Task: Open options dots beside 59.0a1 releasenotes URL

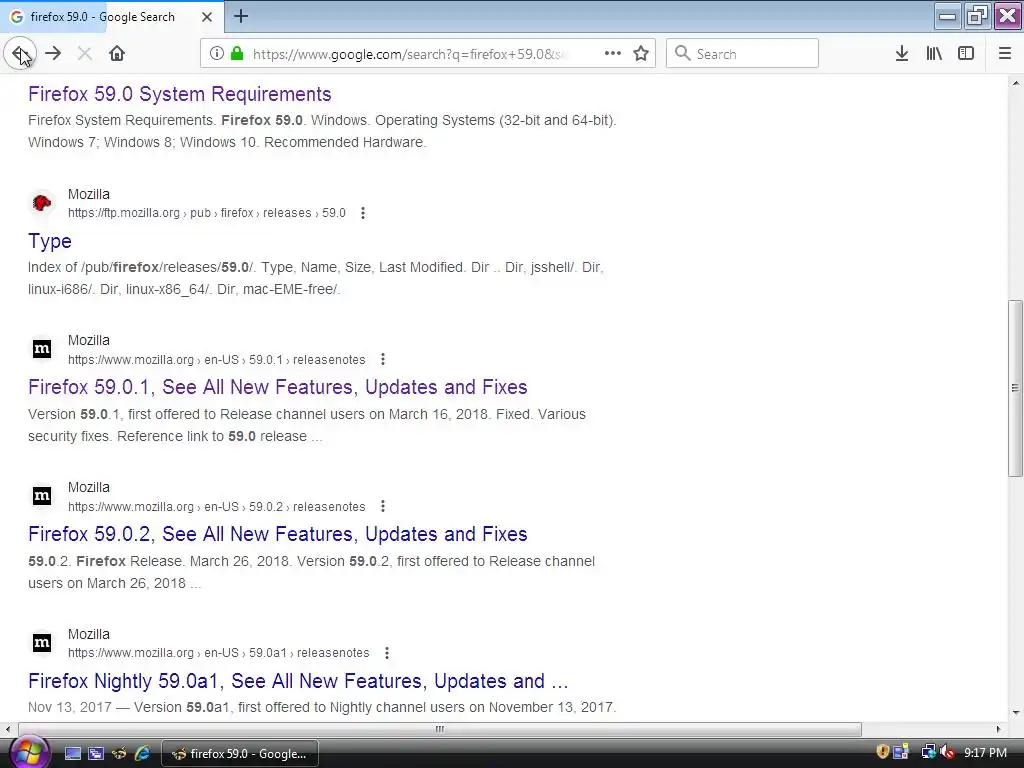Action: 387,653
